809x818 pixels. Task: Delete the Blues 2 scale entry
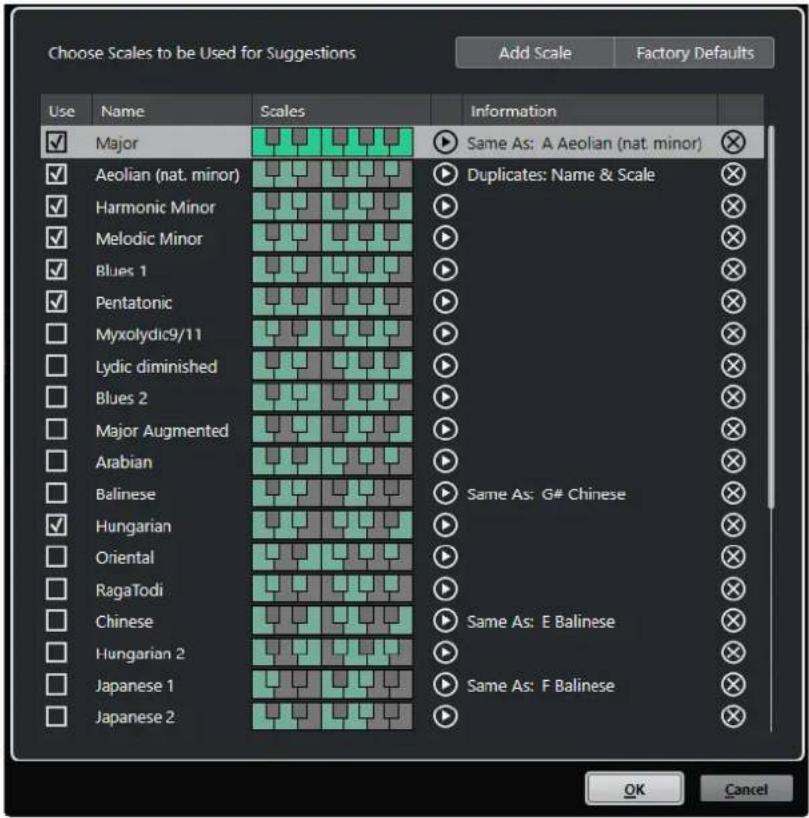pyautogui.click(x=733, y=398)
